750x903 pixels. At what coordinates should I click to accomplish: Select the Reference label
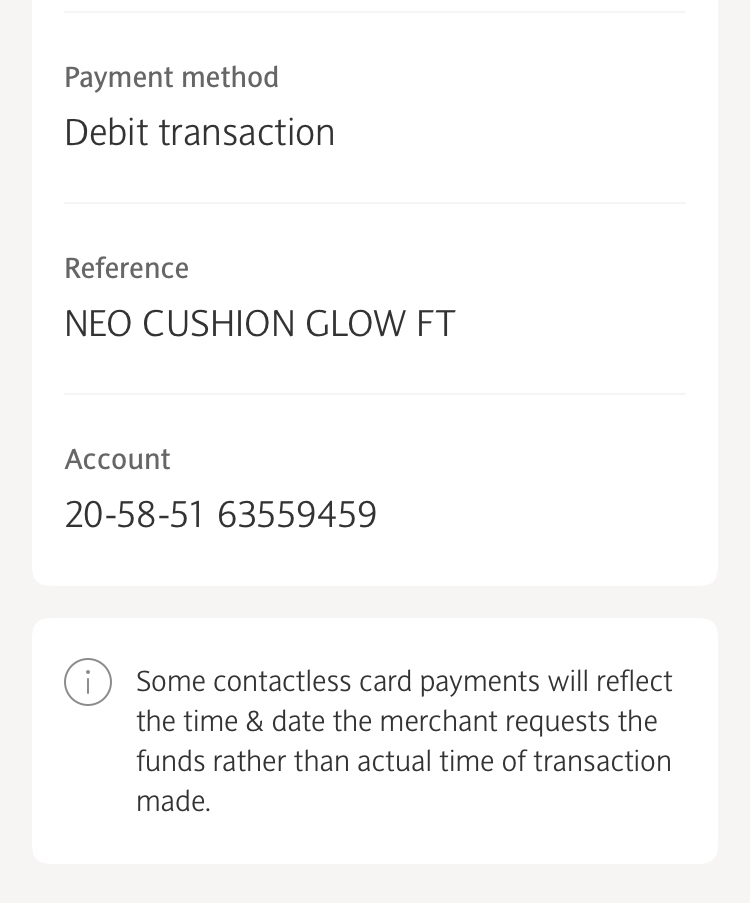[x=127, y=268]
